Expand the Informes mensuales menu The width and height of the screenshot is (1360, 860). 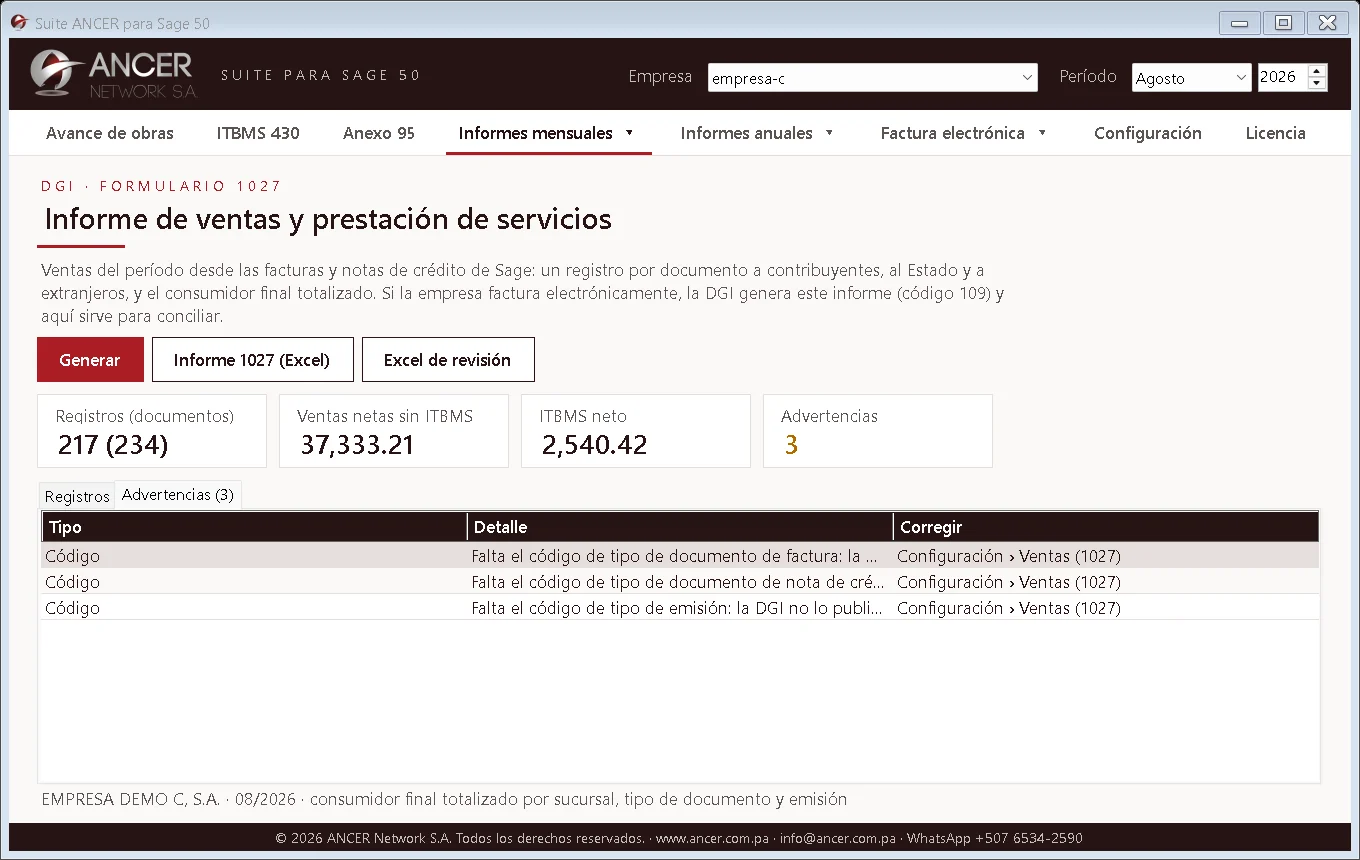tap(547, 133)
